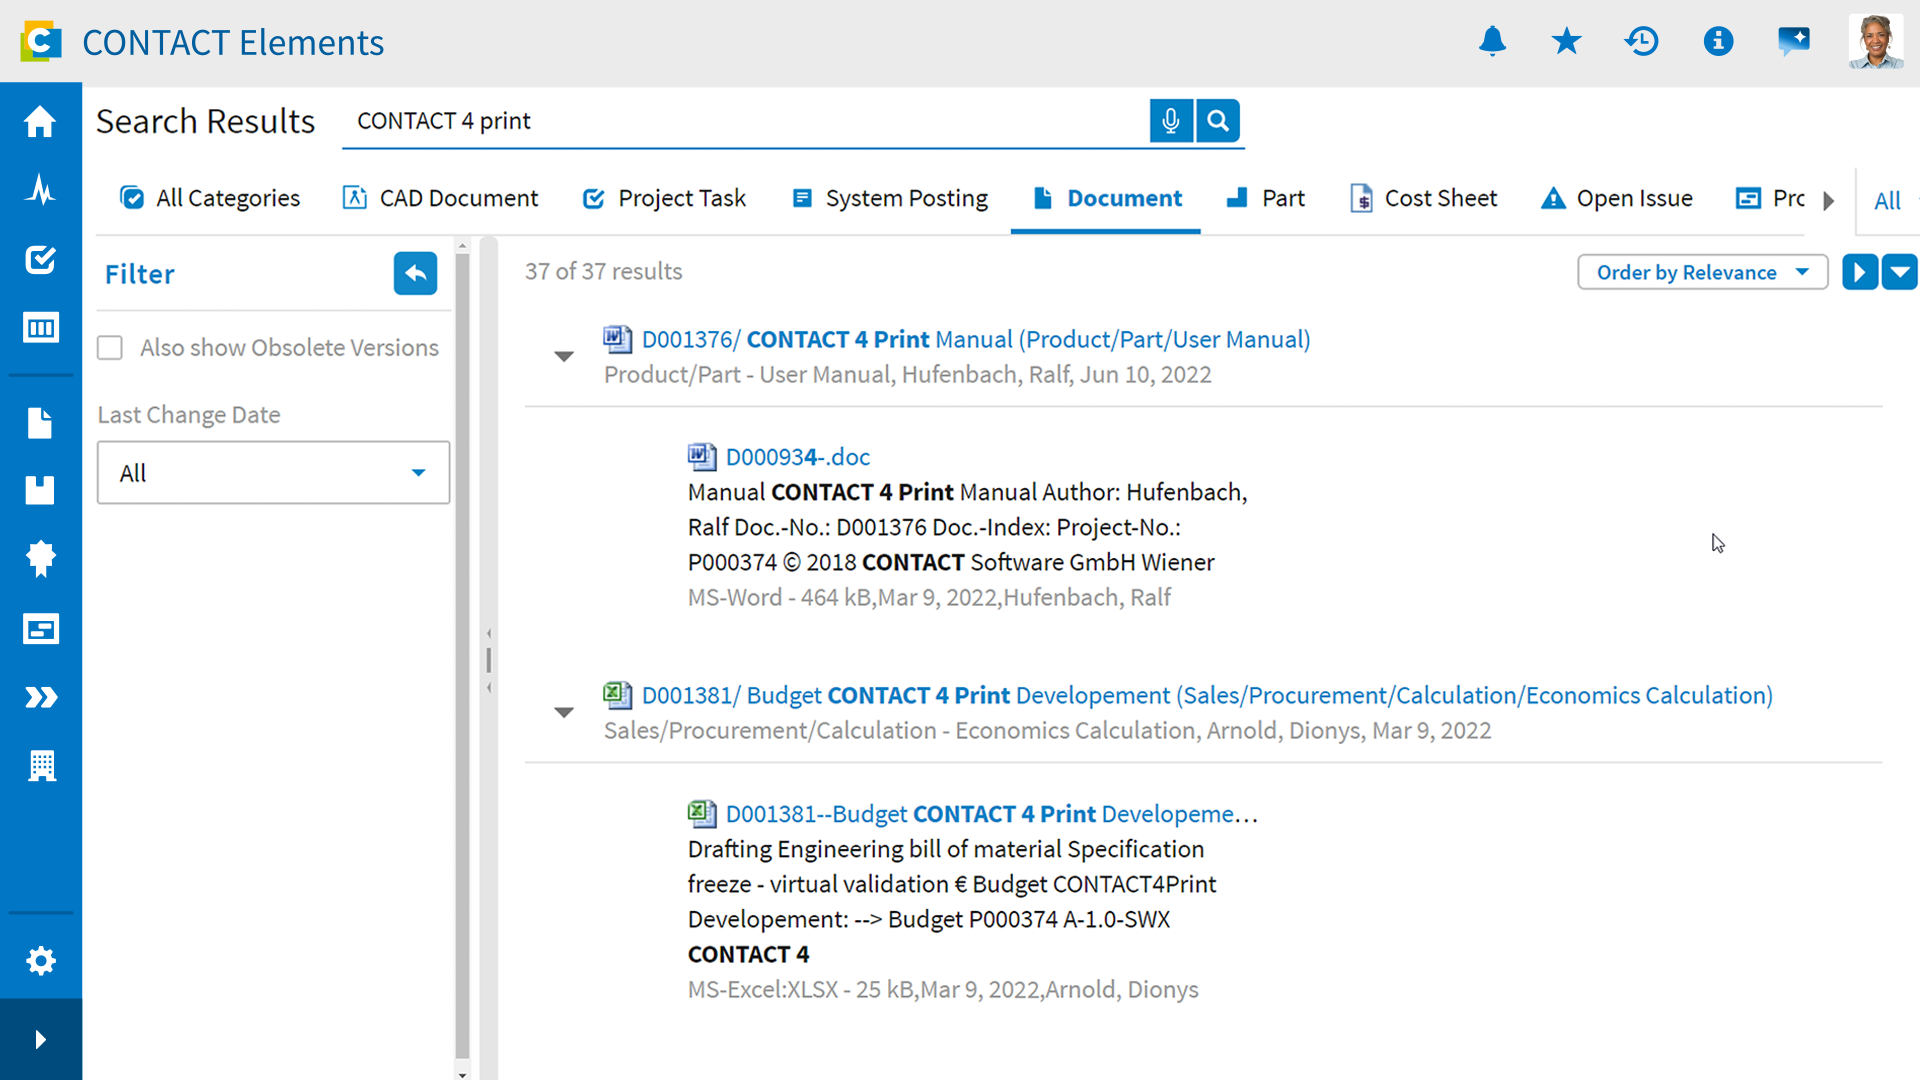Open the Last Change Date dropdown
Viewport: 1920px width, 1080px height.
[x=273, y=473]
